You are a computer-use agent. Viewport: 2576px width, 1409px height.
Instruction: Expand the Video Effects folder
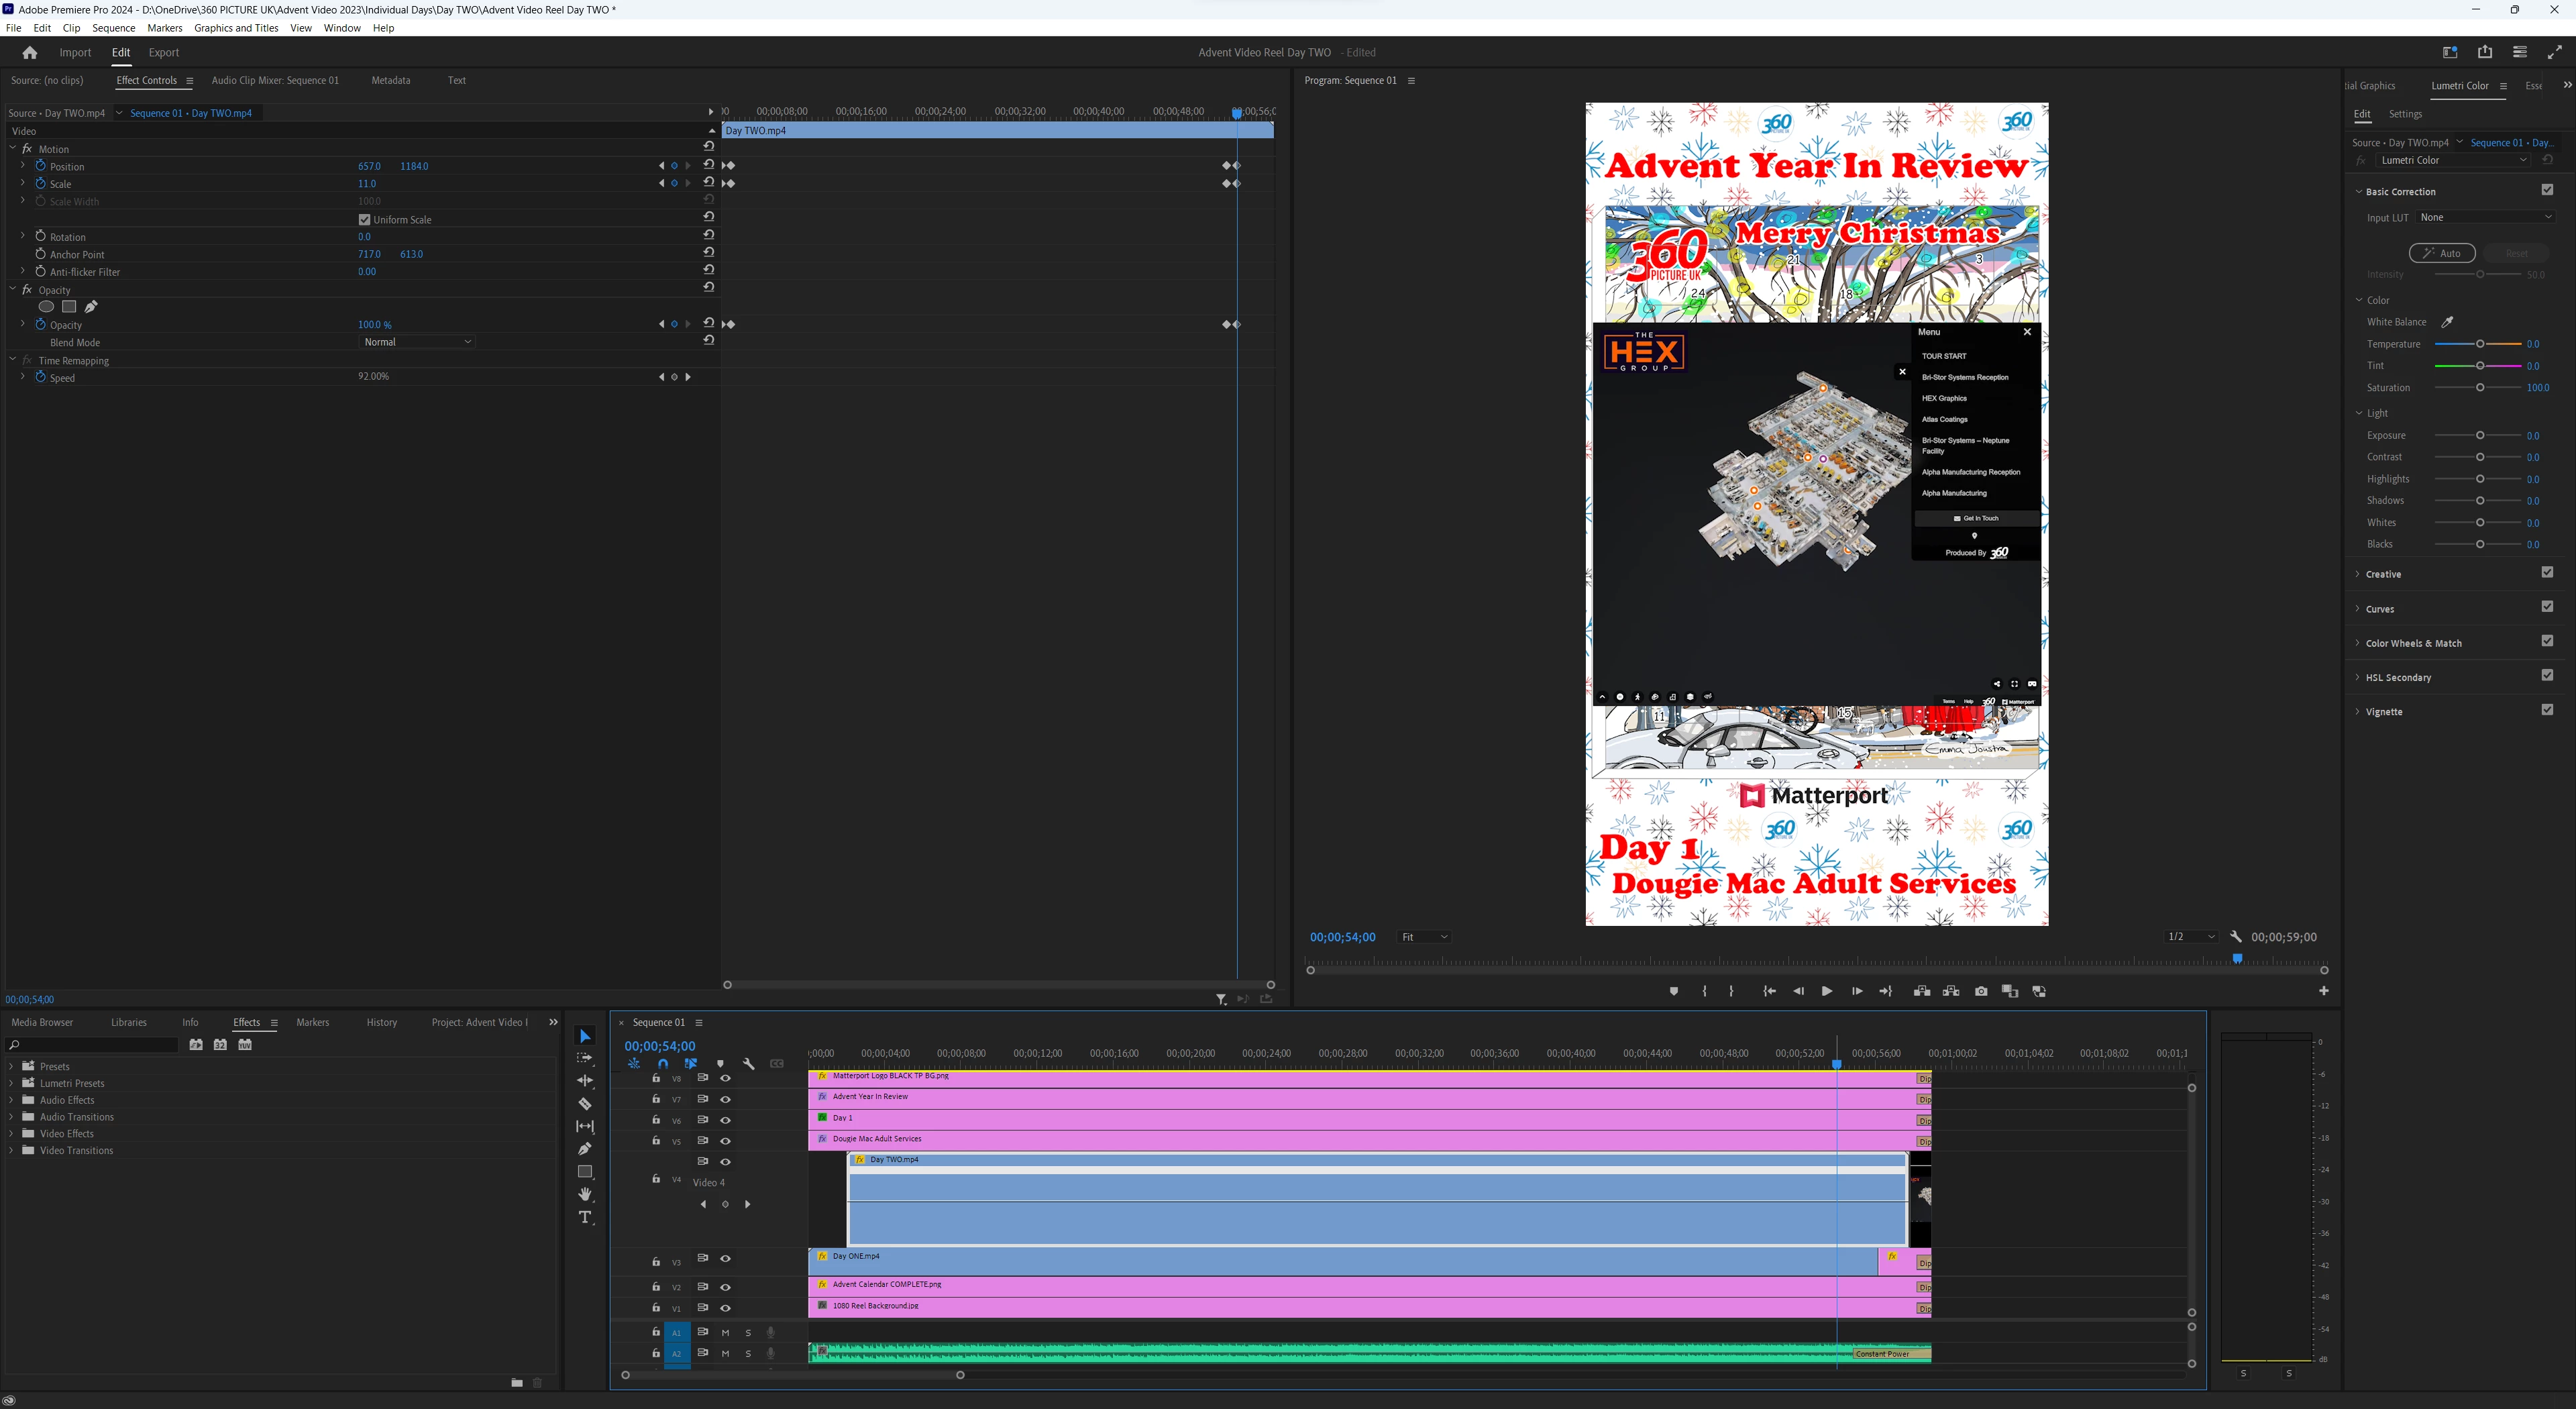11,1134
